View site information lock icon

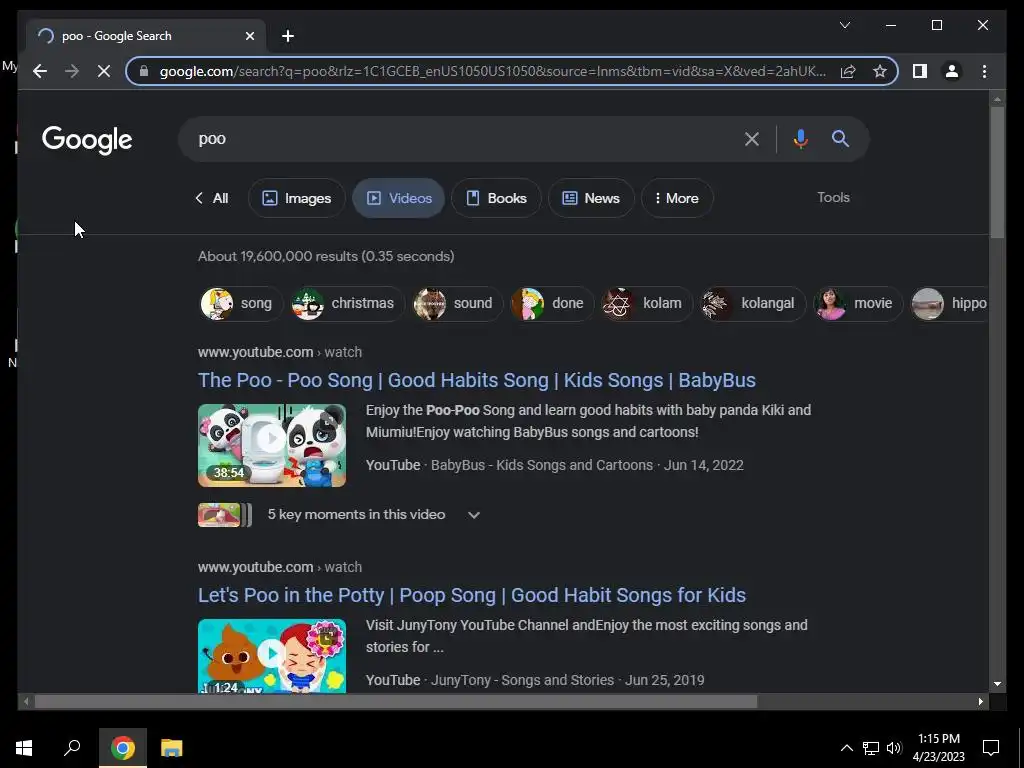144,71
